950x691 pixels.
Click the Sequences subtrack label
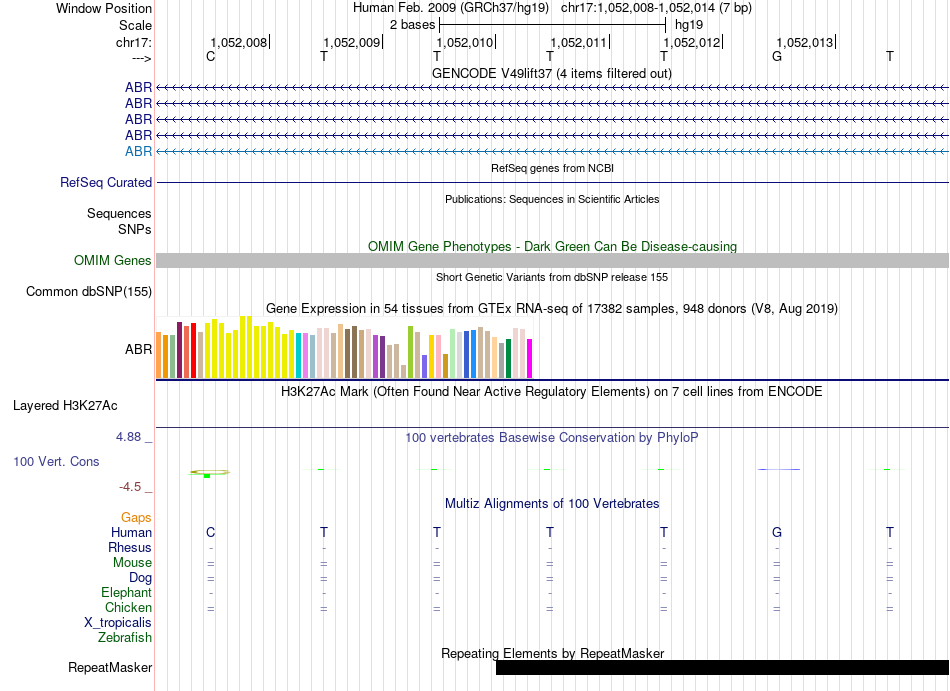[x=119, y=213]
